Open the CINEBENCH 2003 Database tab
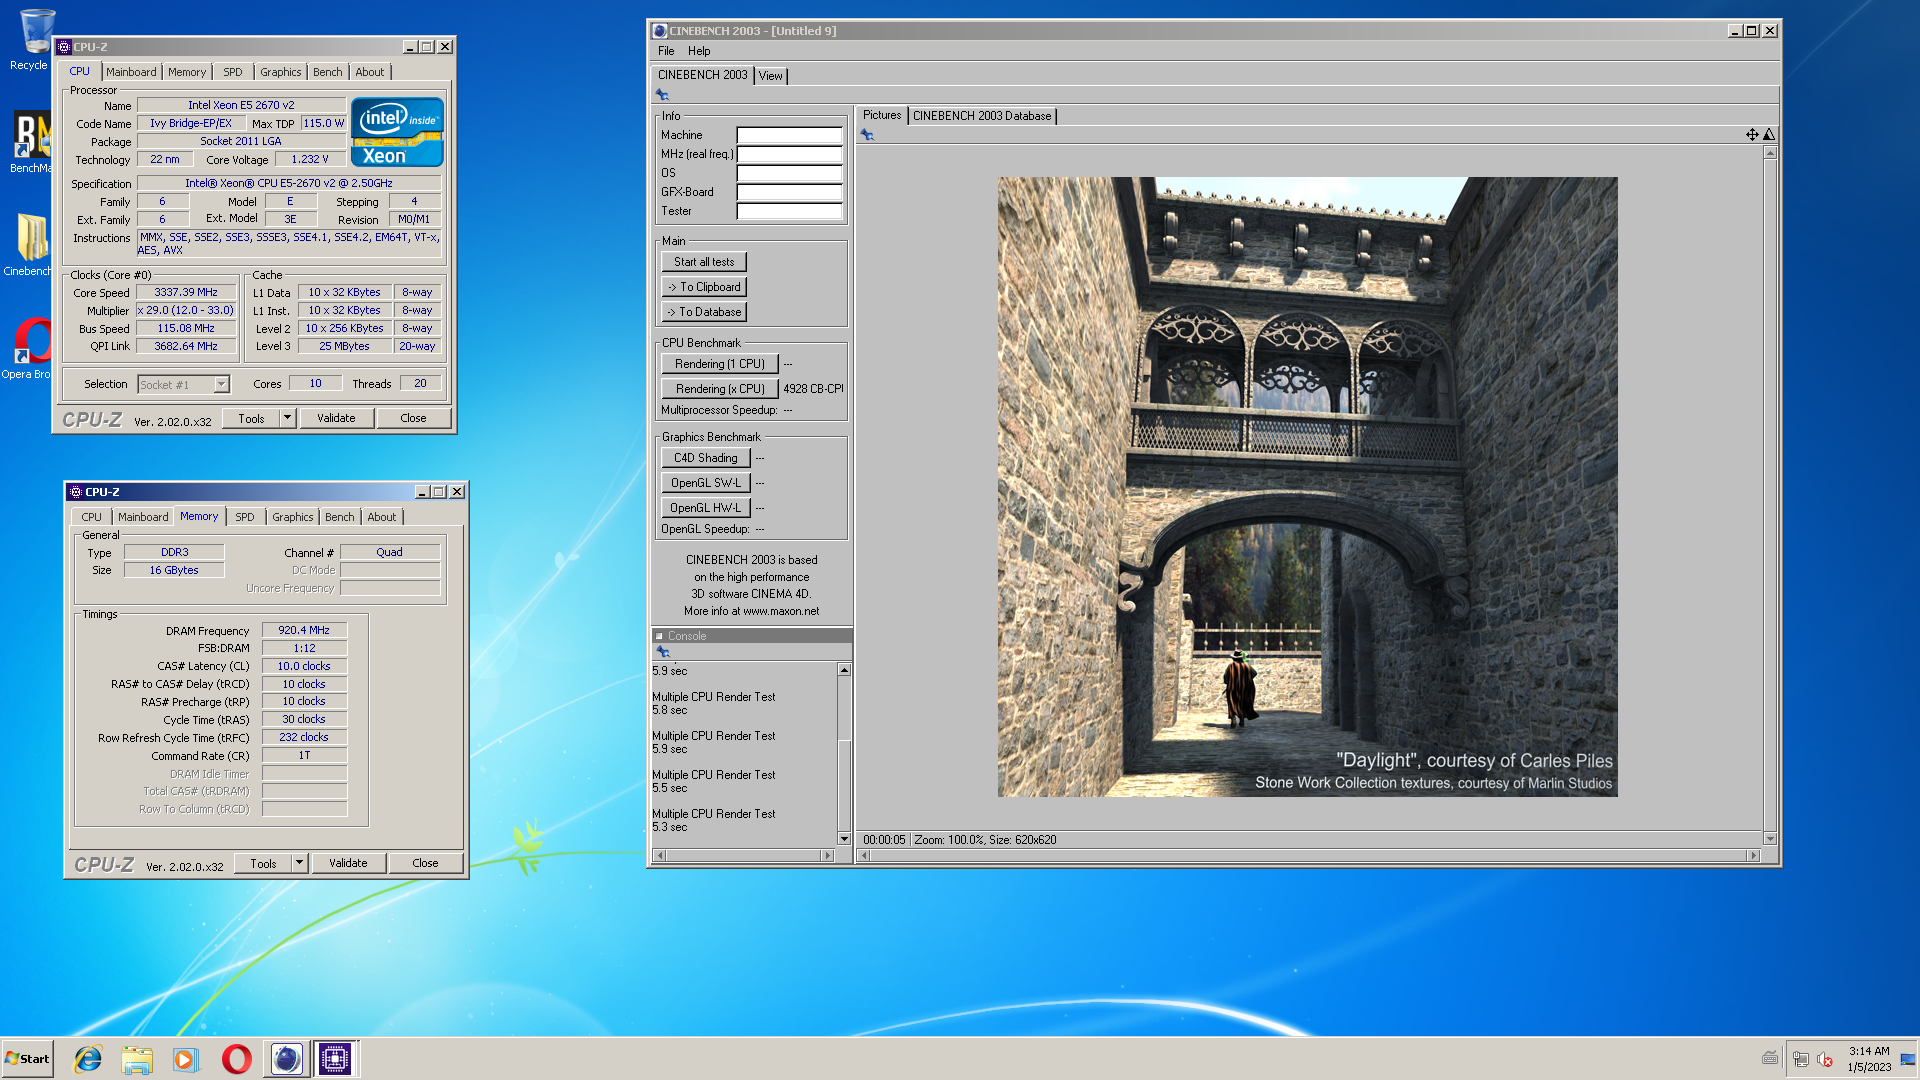 (x=982, y=116)
